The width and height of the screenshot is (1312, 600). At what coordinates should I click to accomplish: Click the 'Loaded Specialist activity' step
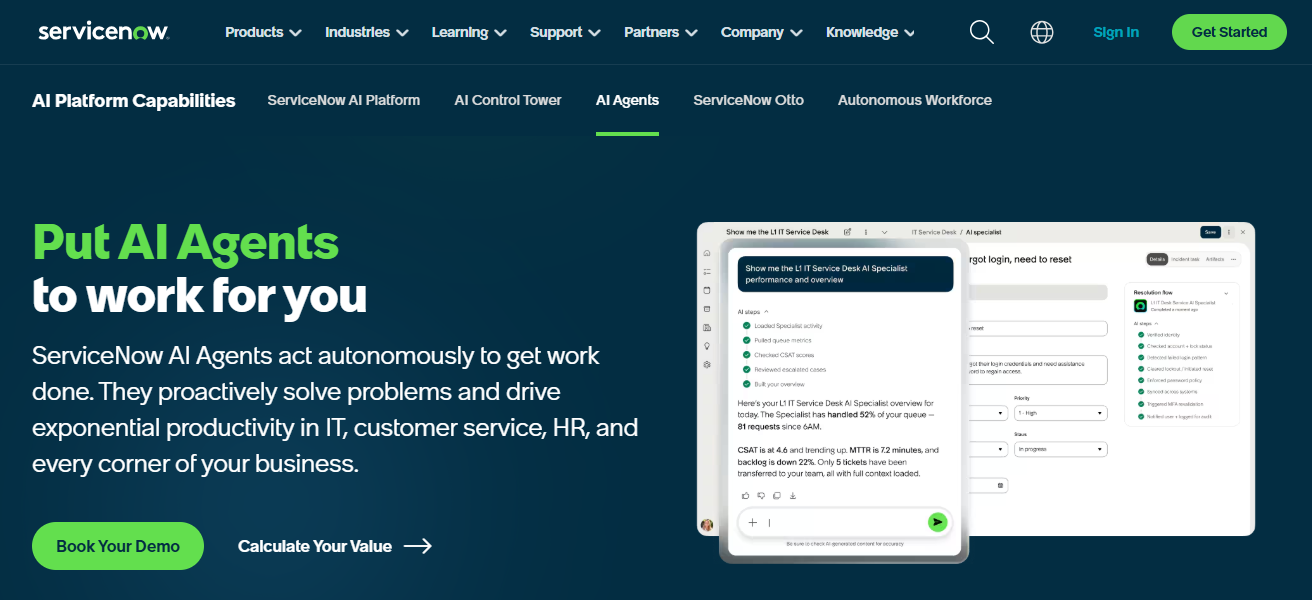(788, 326)
